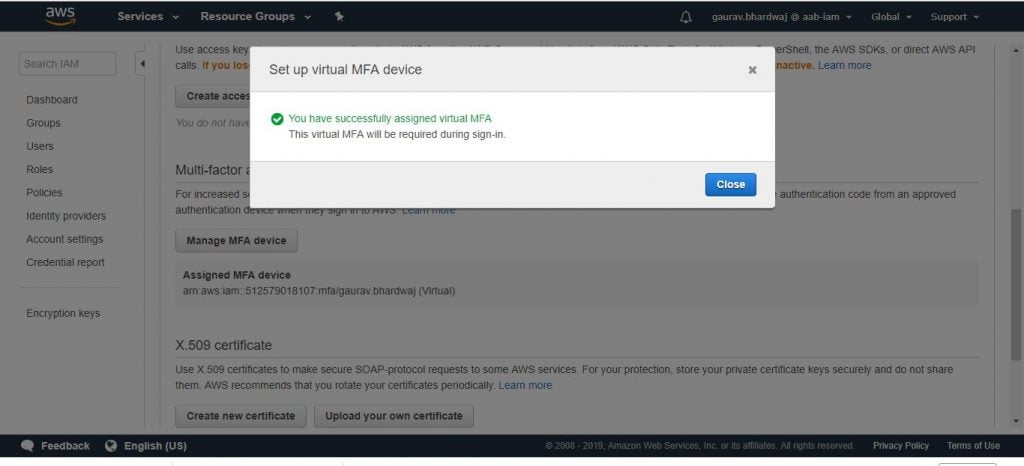Open Learn more link for access keys
The height and width of the screenshot is (466, 1024).
[844, 65]
